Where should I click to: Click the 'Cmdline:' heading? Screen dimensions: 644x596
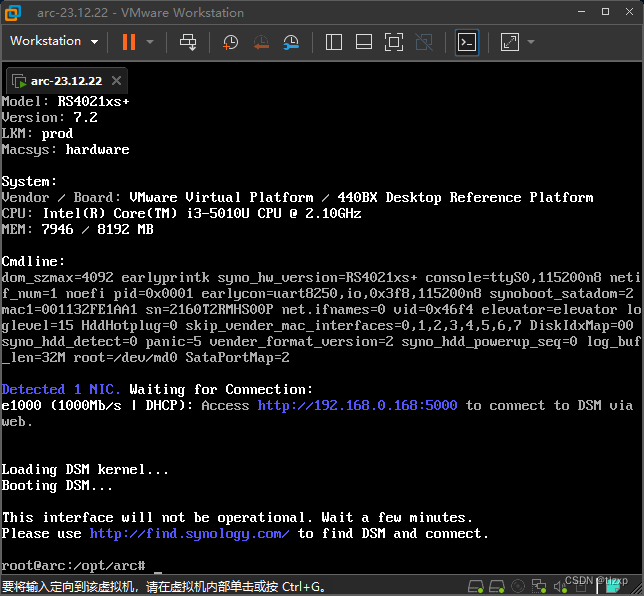33,261
